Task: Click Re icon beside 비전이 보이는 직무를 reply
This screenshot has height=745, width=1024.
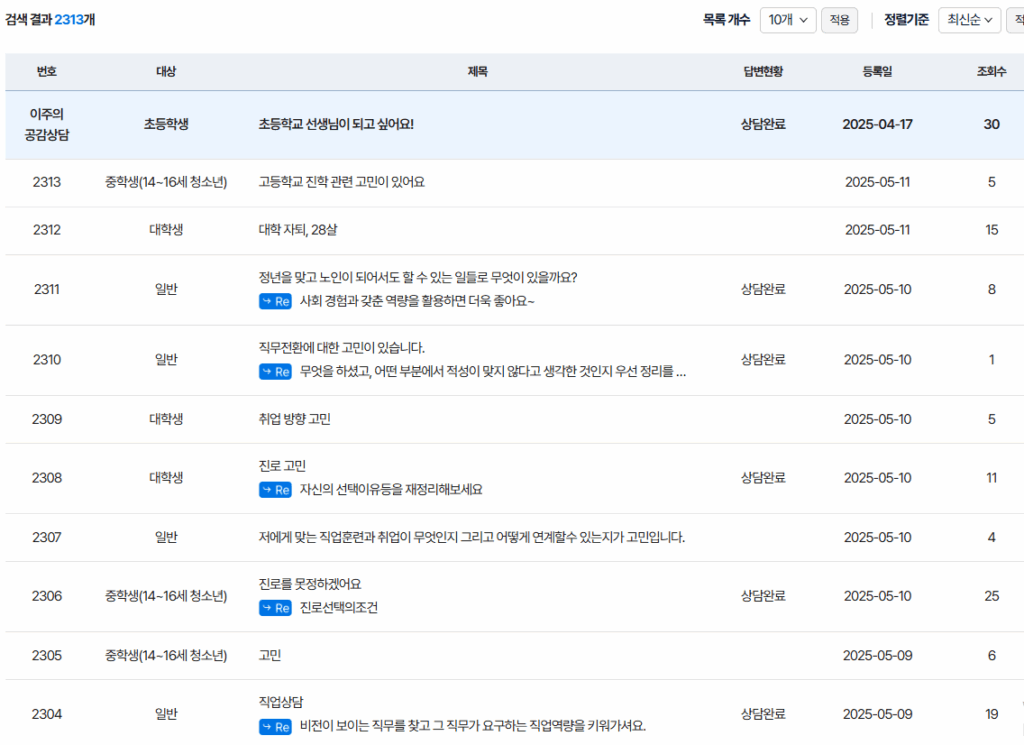Action: click(275, 726)
